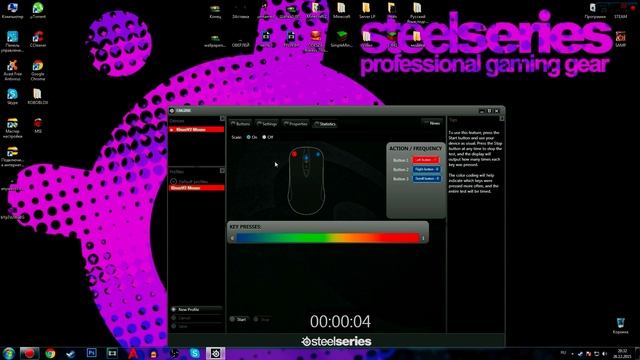Open Google Chrome from the taskbar
The width and height of the screenshot is (640, 360).
click(x=50, y=353)
